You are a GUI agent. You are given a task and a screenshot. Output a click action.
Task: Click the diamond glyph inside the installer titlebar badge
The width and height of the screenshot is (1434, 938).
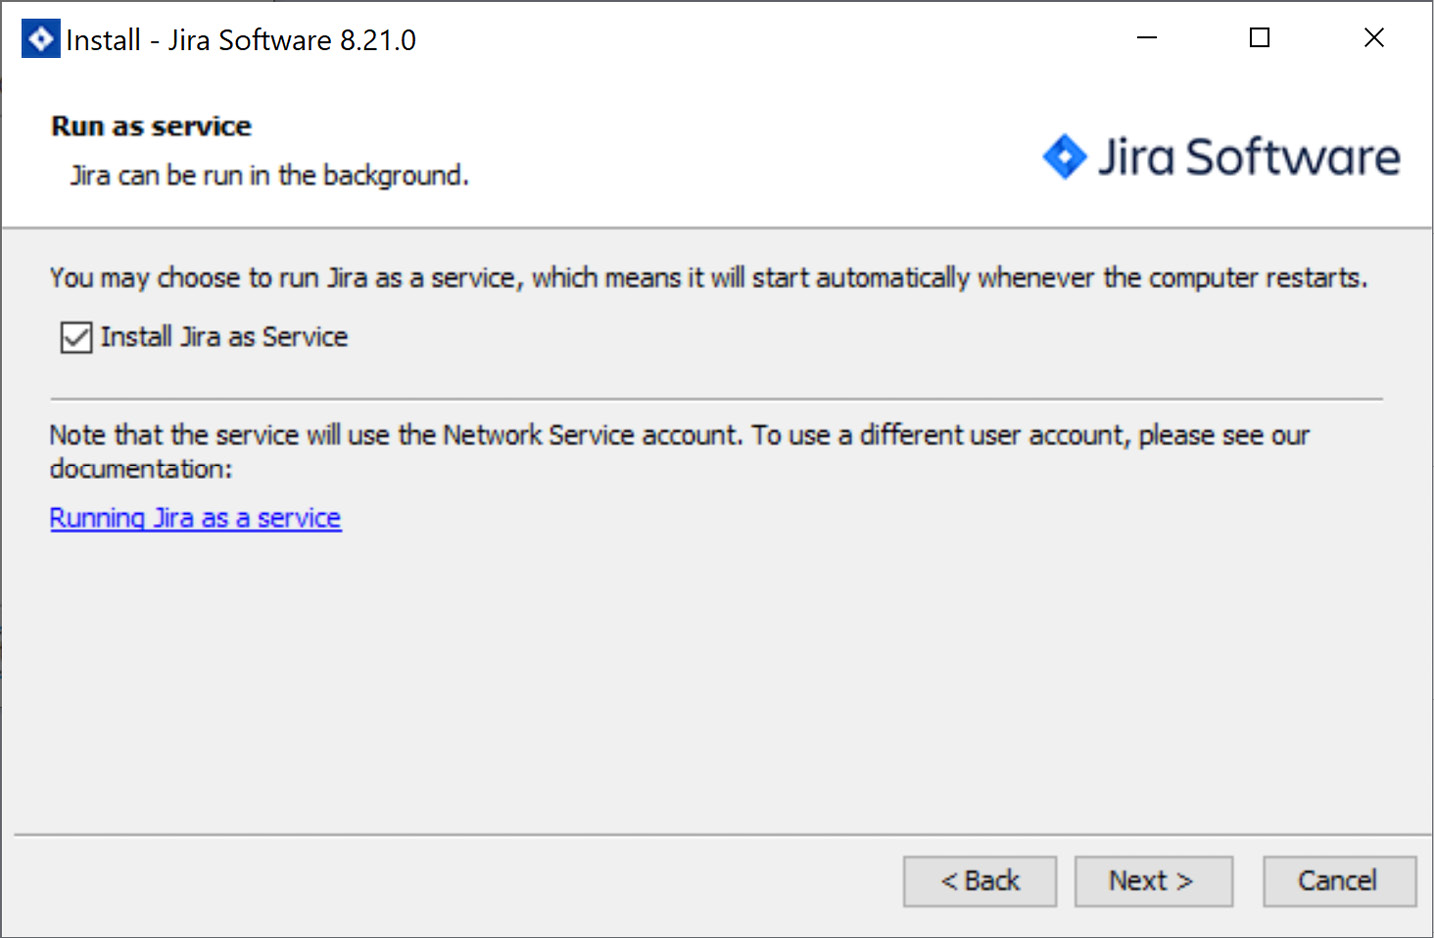coord(40,37)
